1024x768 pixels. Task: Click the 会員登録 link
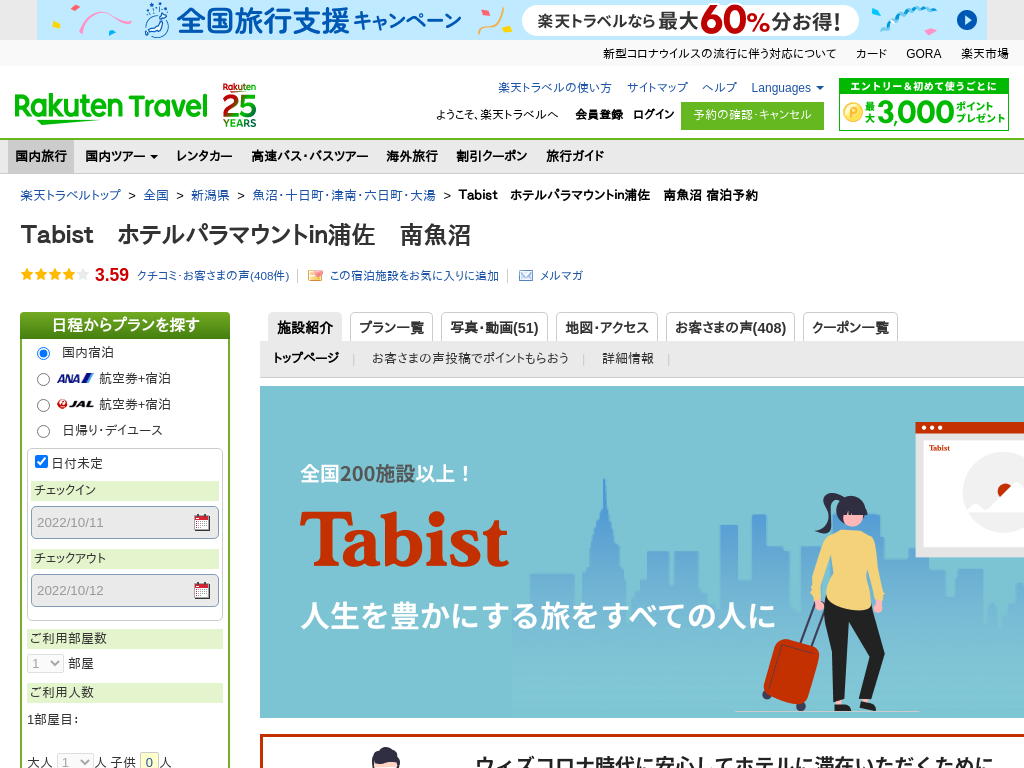click(x=599, y=114)
